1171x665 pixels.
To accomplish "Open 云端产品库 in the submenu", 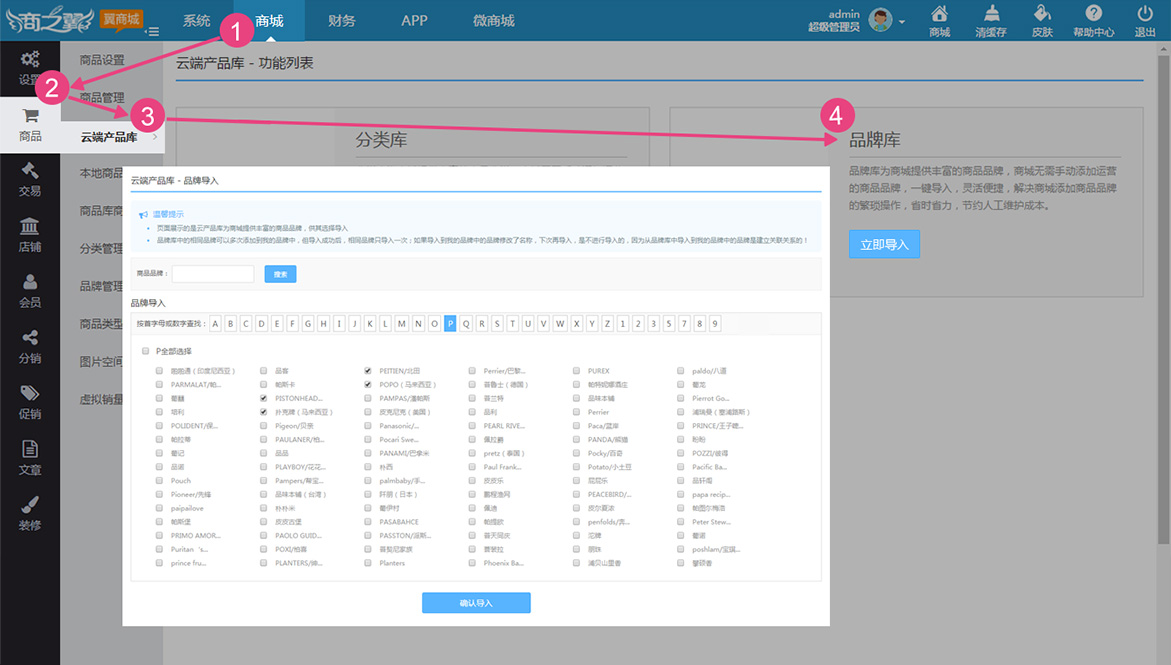I will 109,137.
